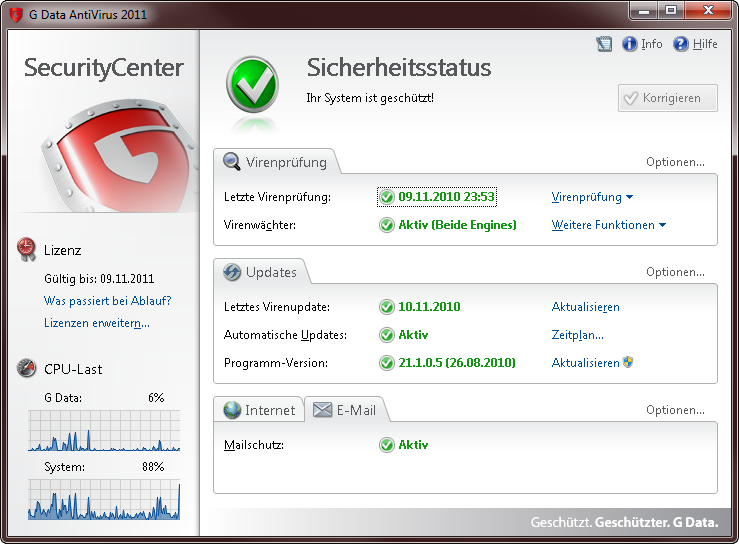The width and height of the screenshot is (739, 544).
Task: Click green check beside 10.11.2010
Action: [x=387, y=307]
